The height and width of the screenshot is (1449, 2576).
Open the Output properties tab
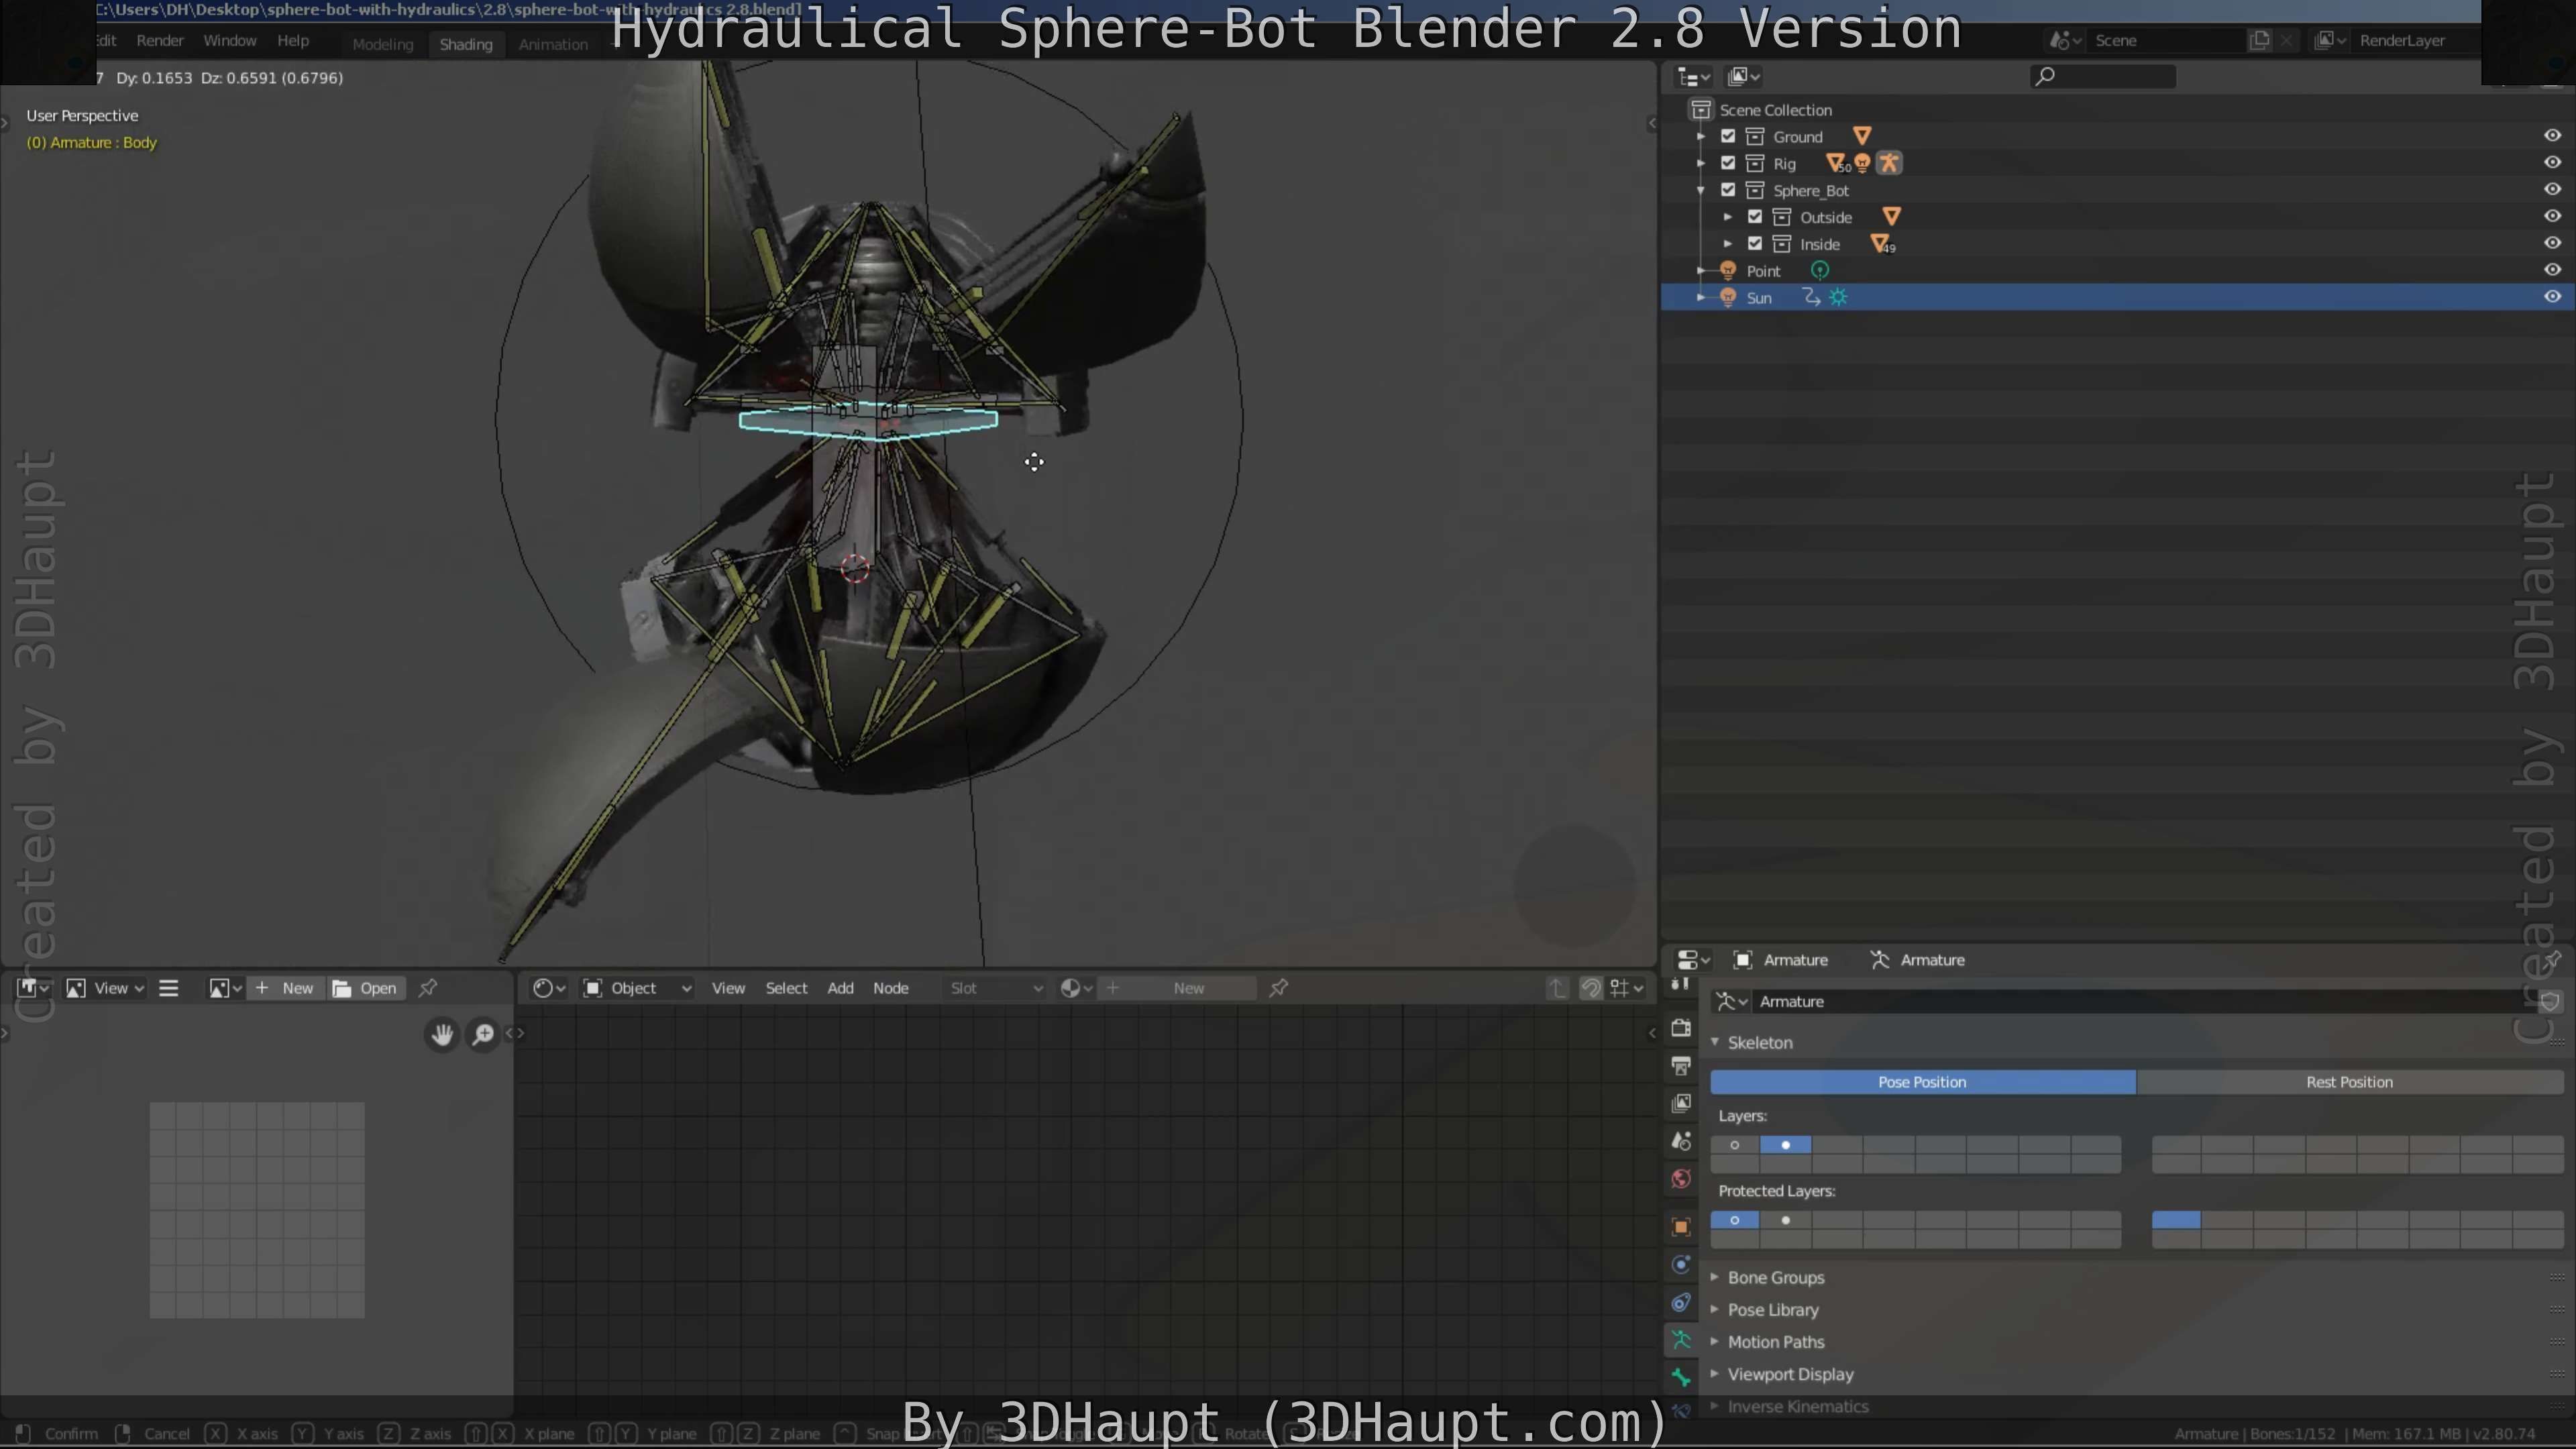tap(1681, 1066)
